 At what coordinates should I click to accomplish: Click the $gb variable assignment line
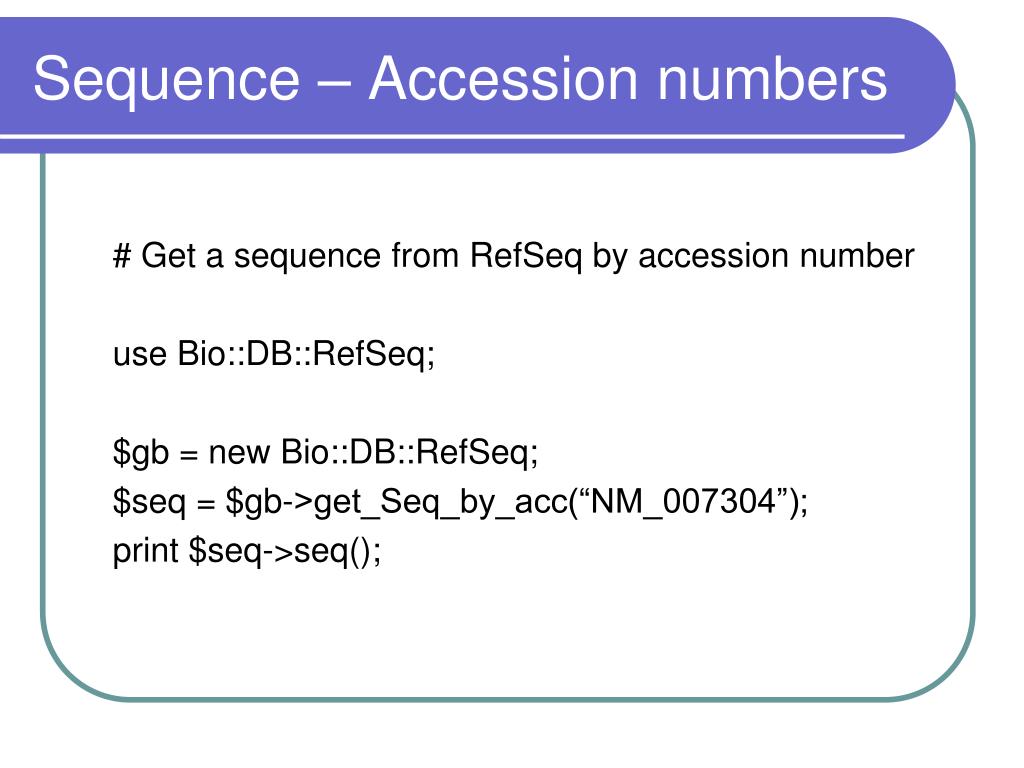325,453
